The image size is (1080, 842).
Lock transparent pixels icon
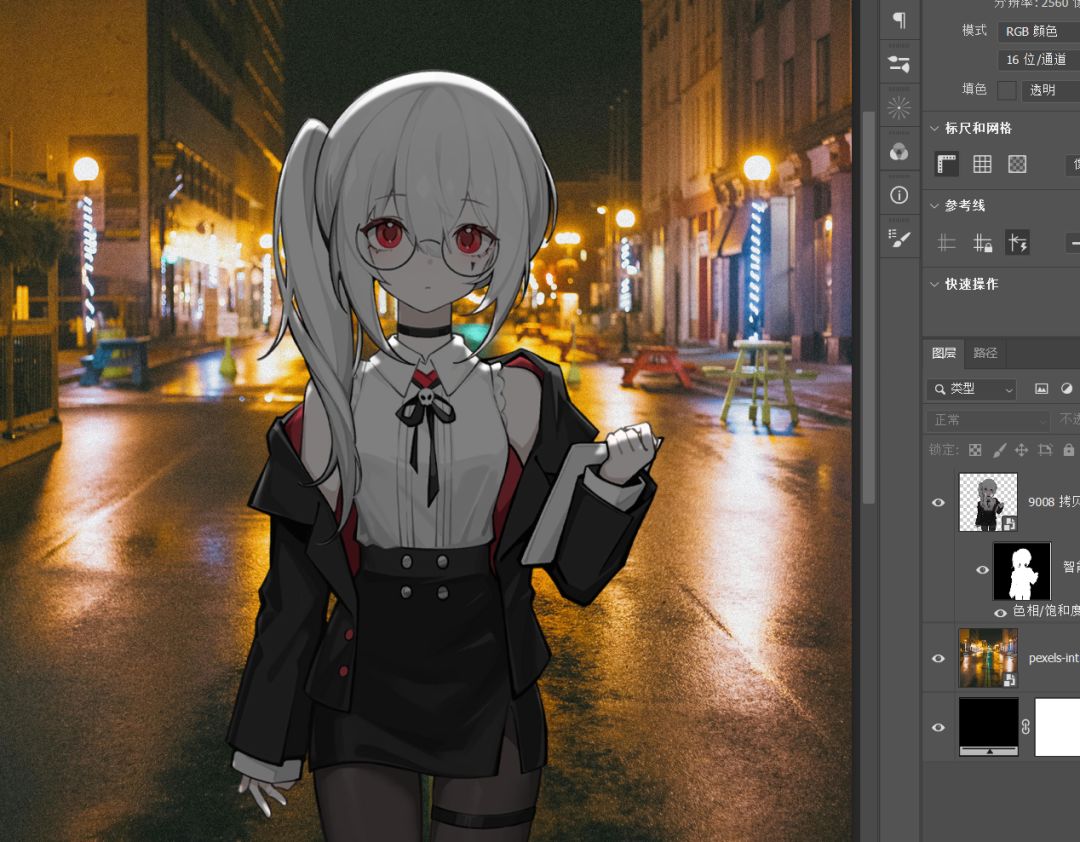(x=975, y=450)
